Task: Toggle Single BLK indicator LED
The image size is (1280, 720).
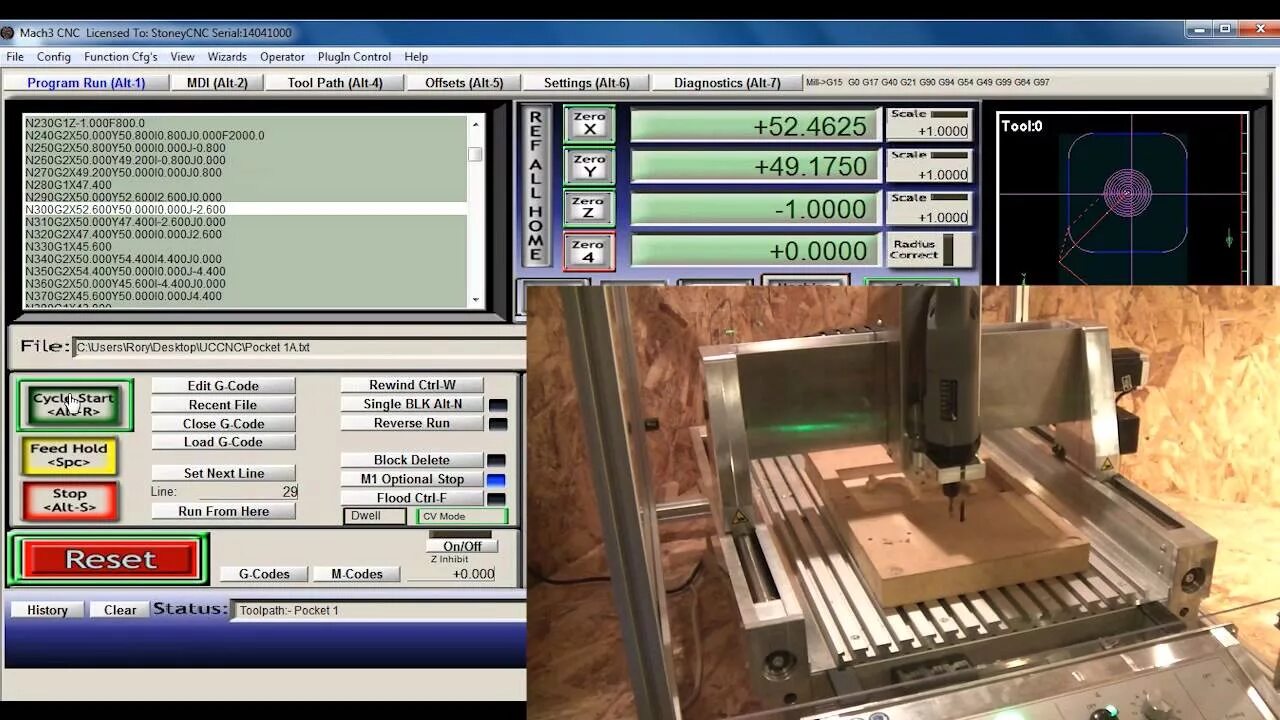Action: (x=497, y=405)
